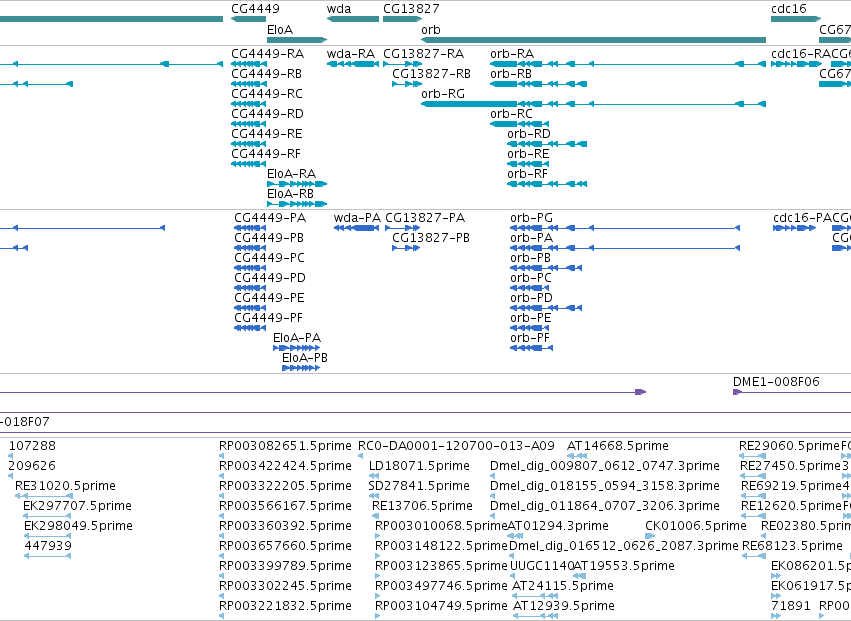
Task: Select the CG13827-PB protein feature
Action: tap(407, 248)
